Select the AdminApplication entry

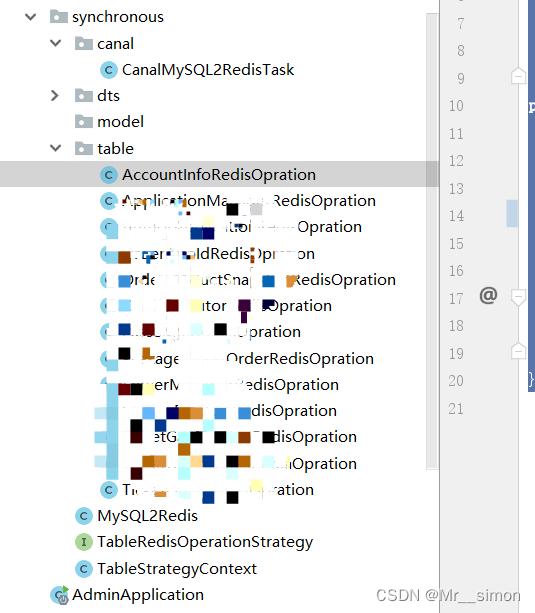[x=138, y=595]
